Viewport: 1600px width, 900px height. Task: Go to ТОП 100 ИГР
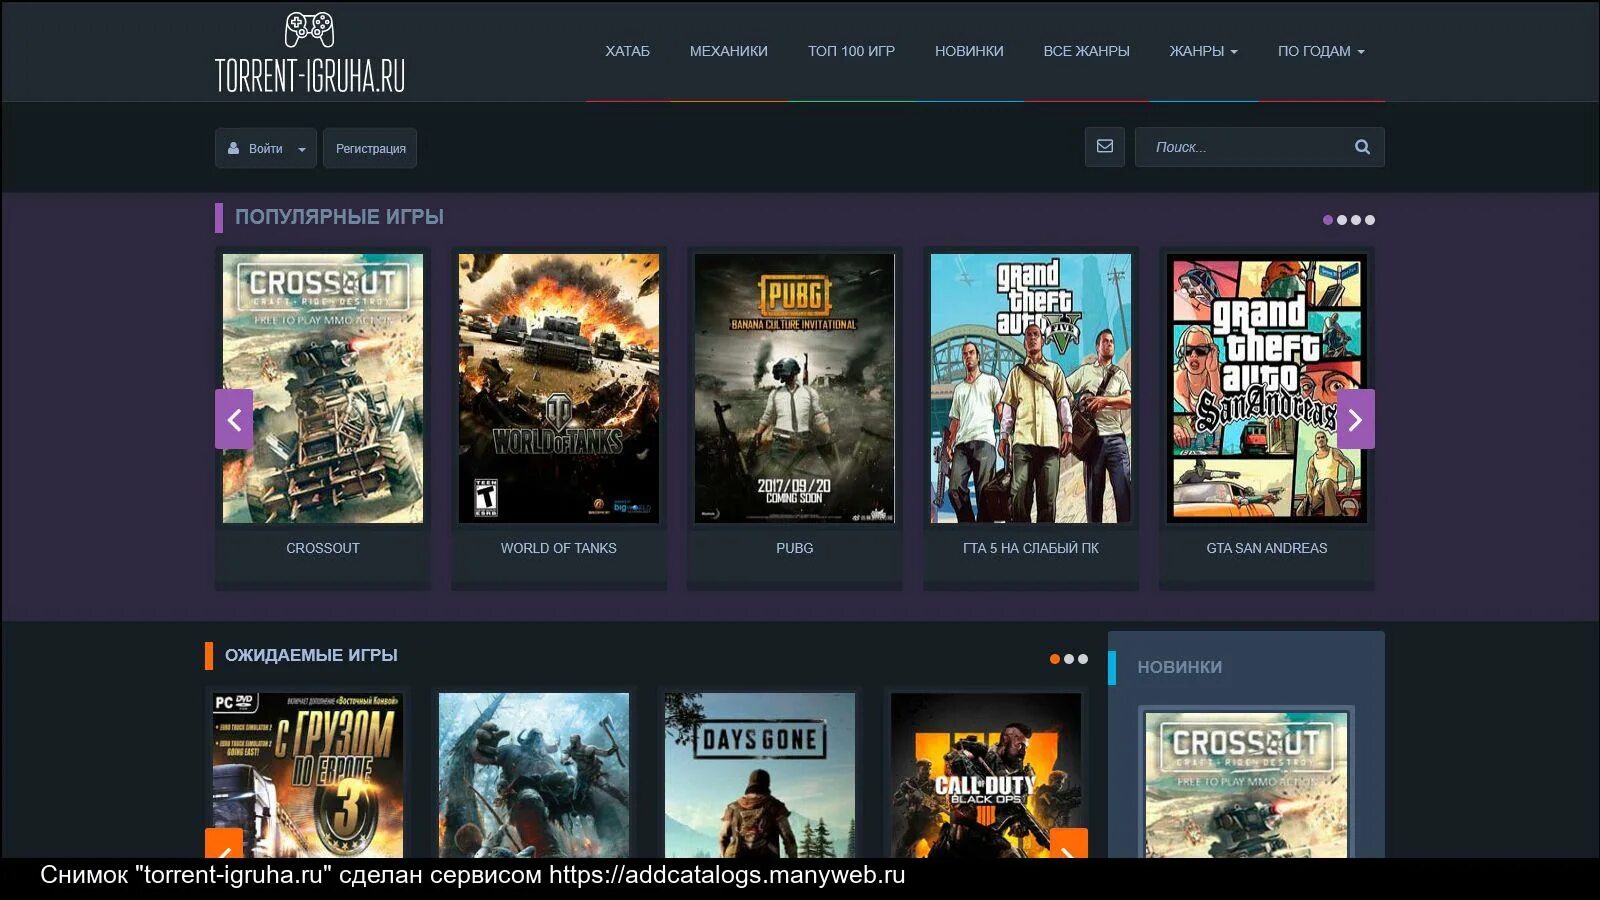(x=851, y=51)
